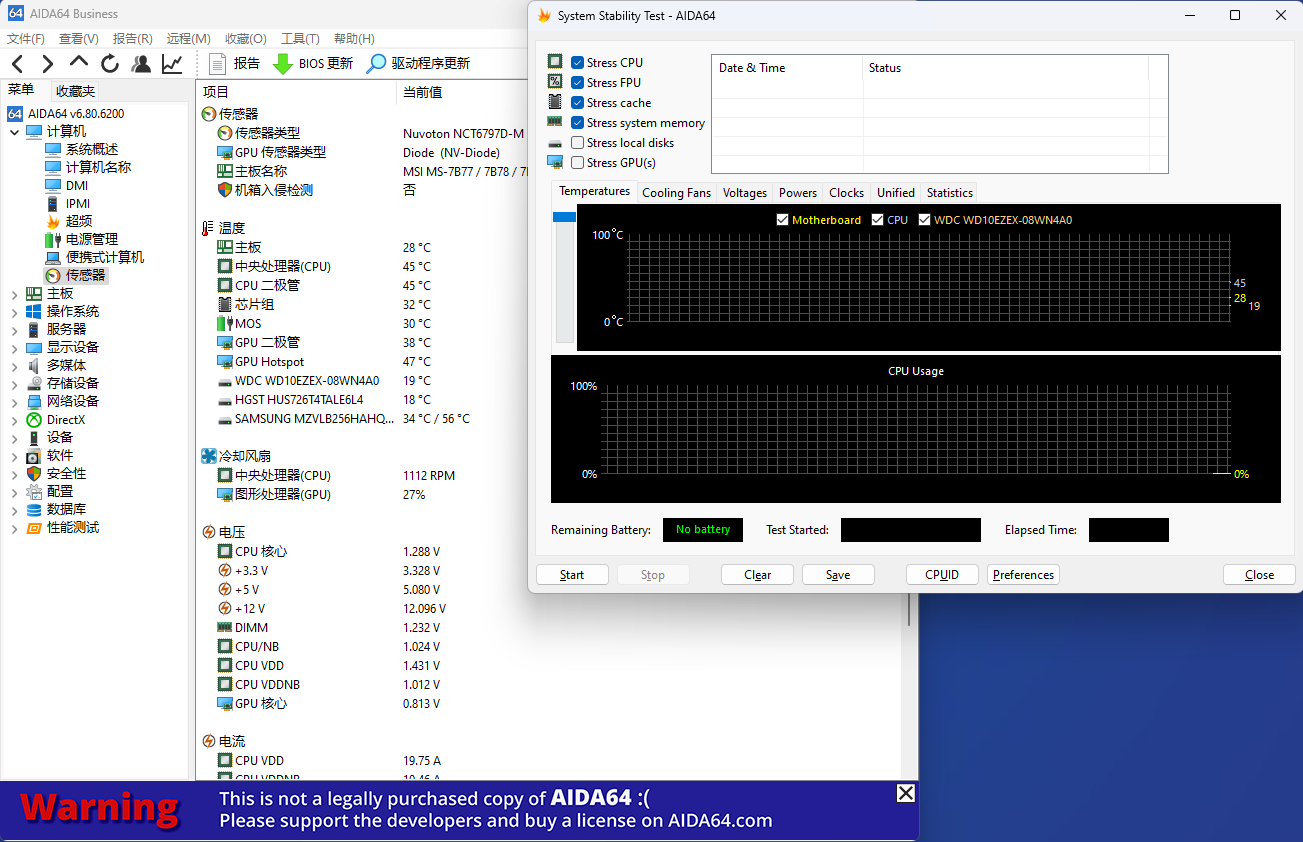Viewport: 1303px width, 842px height.
Task: Toggle Stress CPU checkbox
Action: tap(577, 63)
